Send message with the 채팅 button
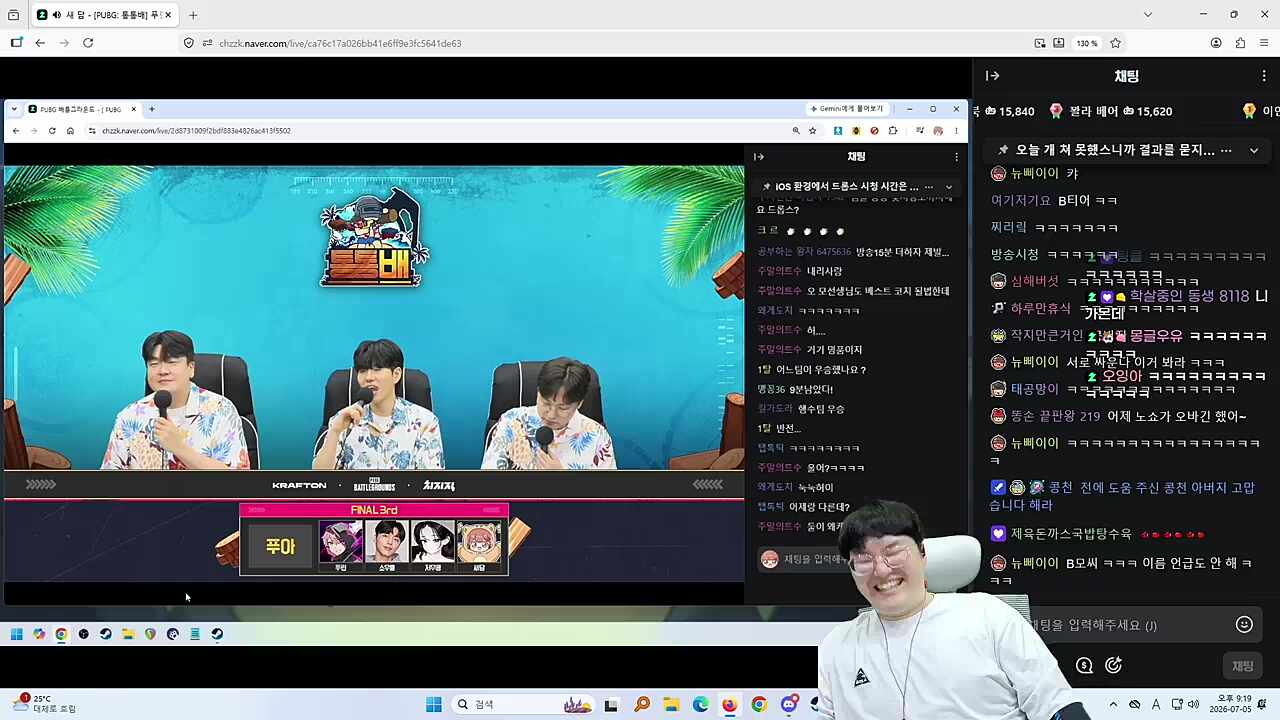This screenshot has height=720, width=1280. coord(1242,666)
